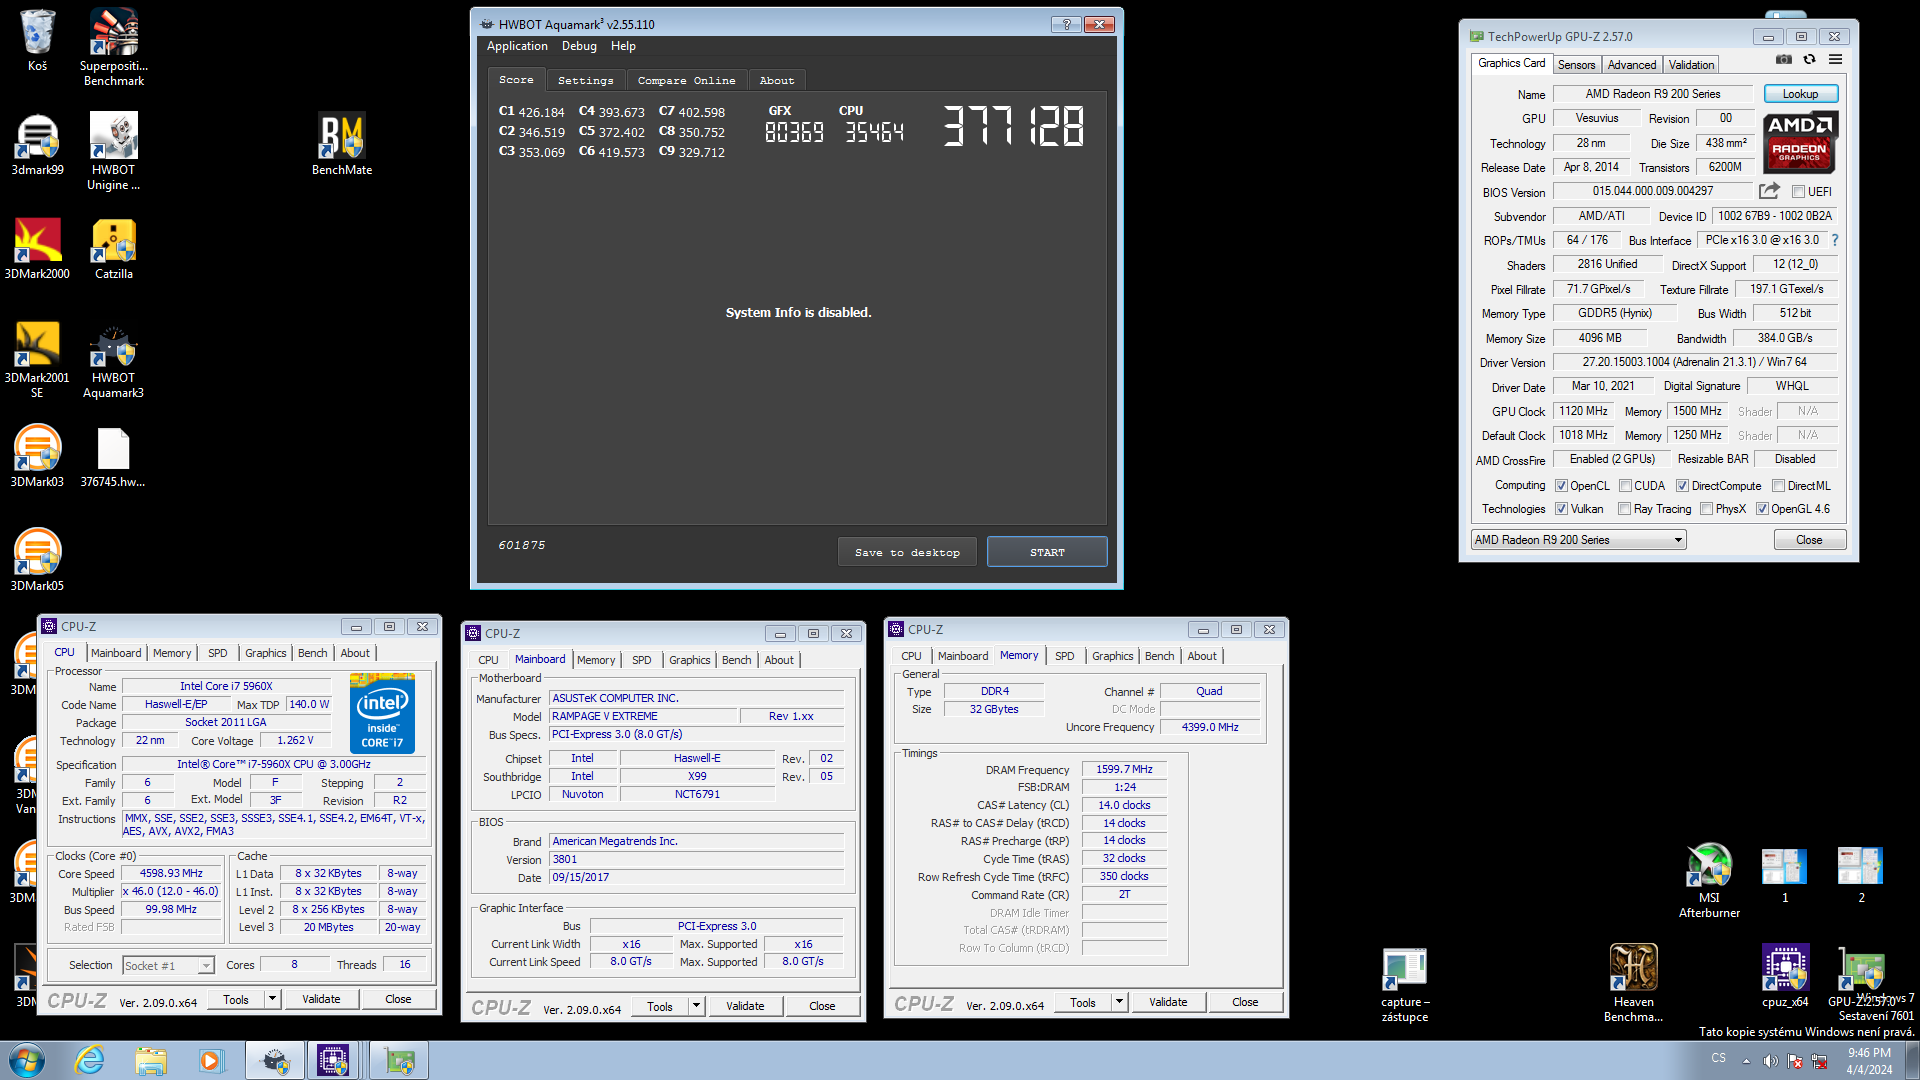Click the Tools button in CPU-Z CPU window

pos(236,999)
